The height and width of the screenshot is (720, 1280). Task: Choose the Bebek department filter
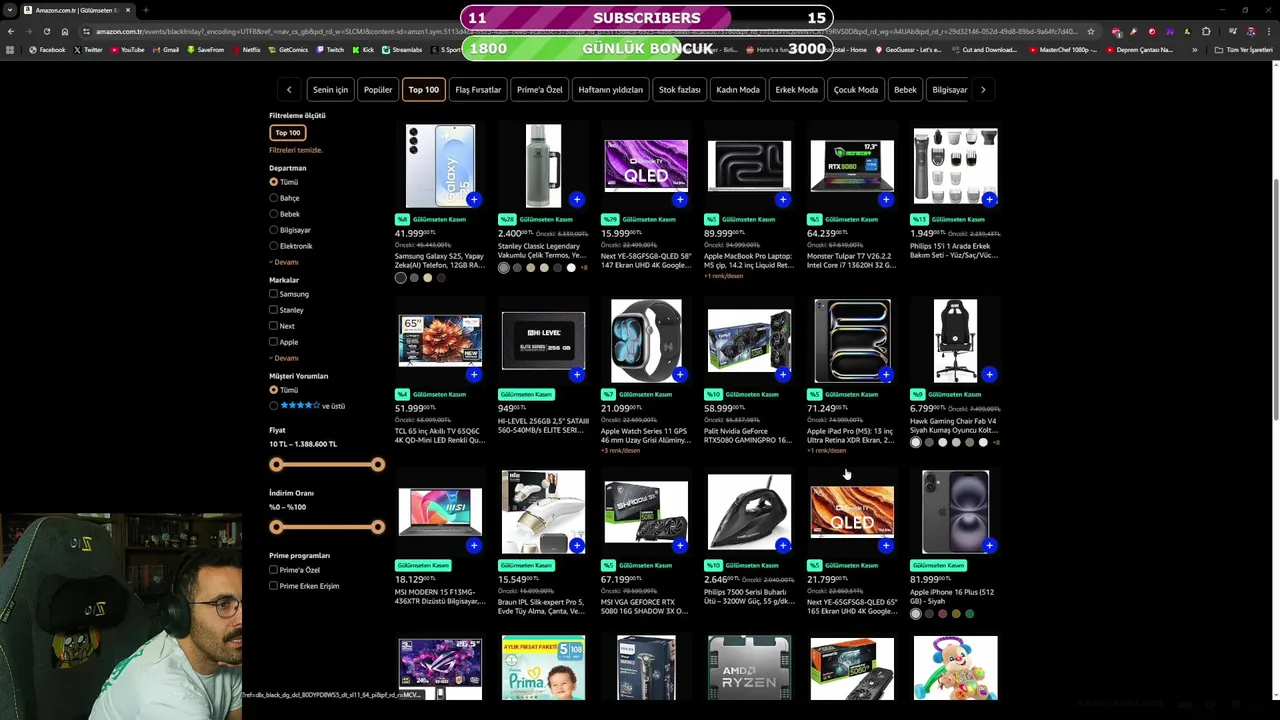click(x=274, y=214)
